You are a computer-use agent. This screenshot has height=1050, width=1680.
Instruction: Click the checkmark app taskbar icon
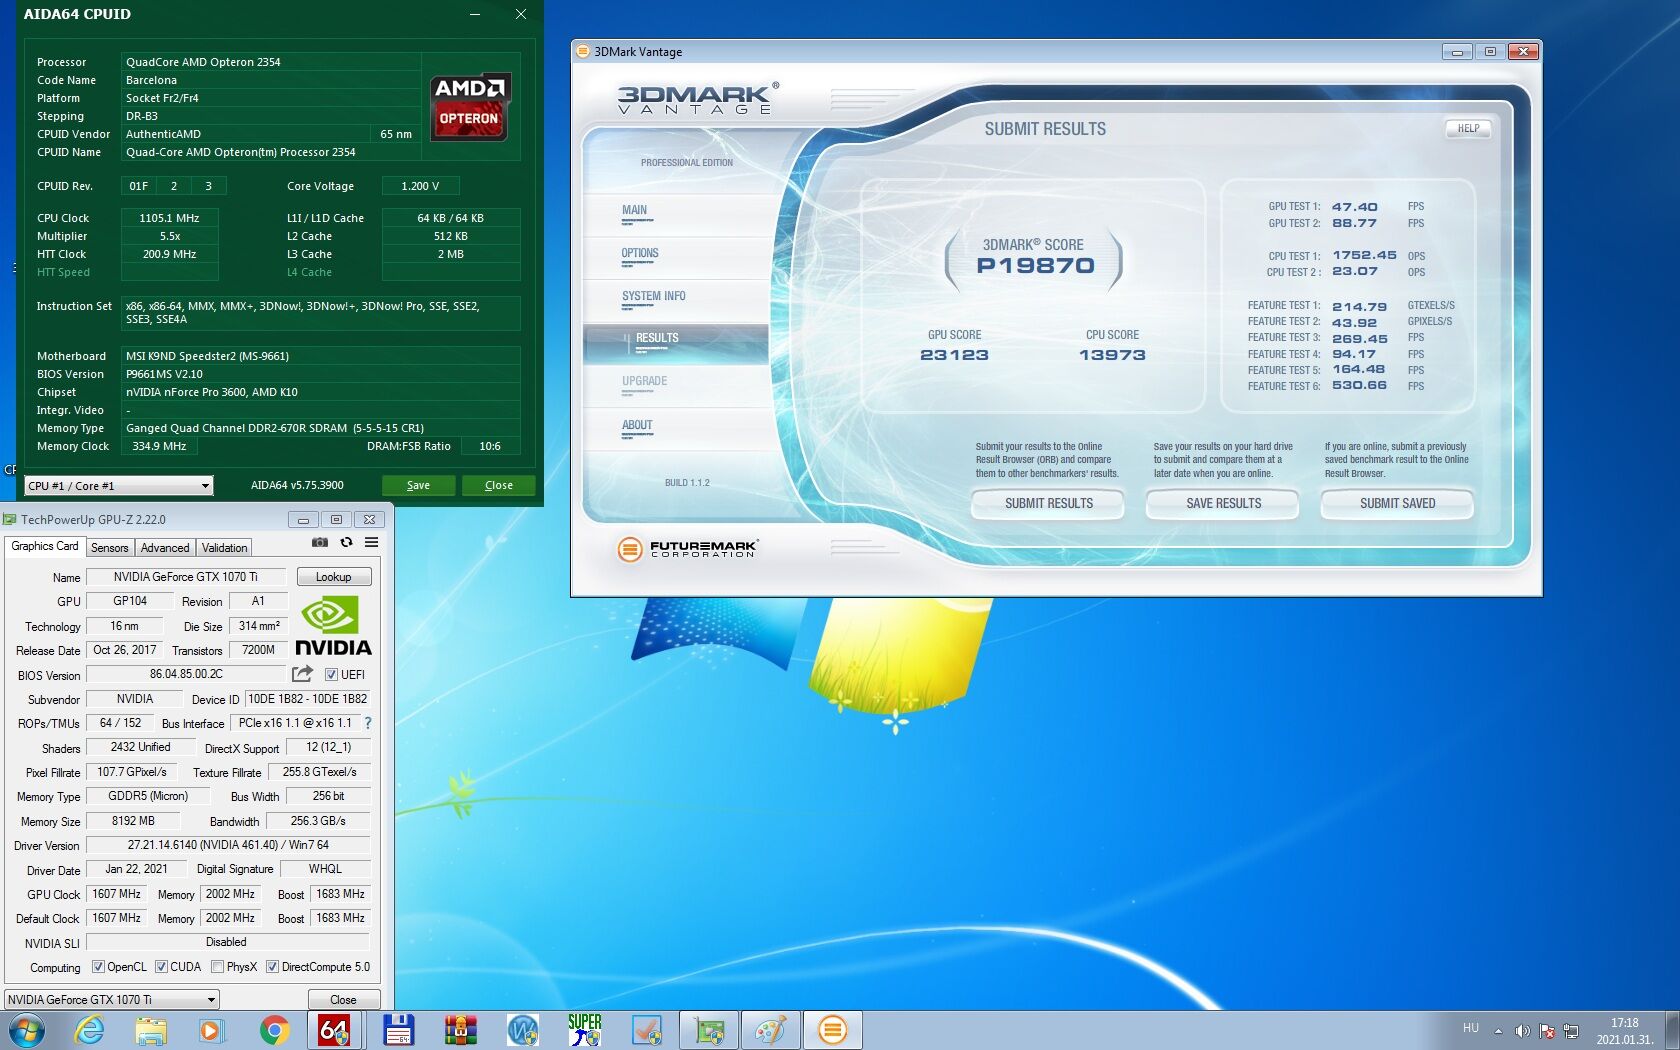point(647,1030)
